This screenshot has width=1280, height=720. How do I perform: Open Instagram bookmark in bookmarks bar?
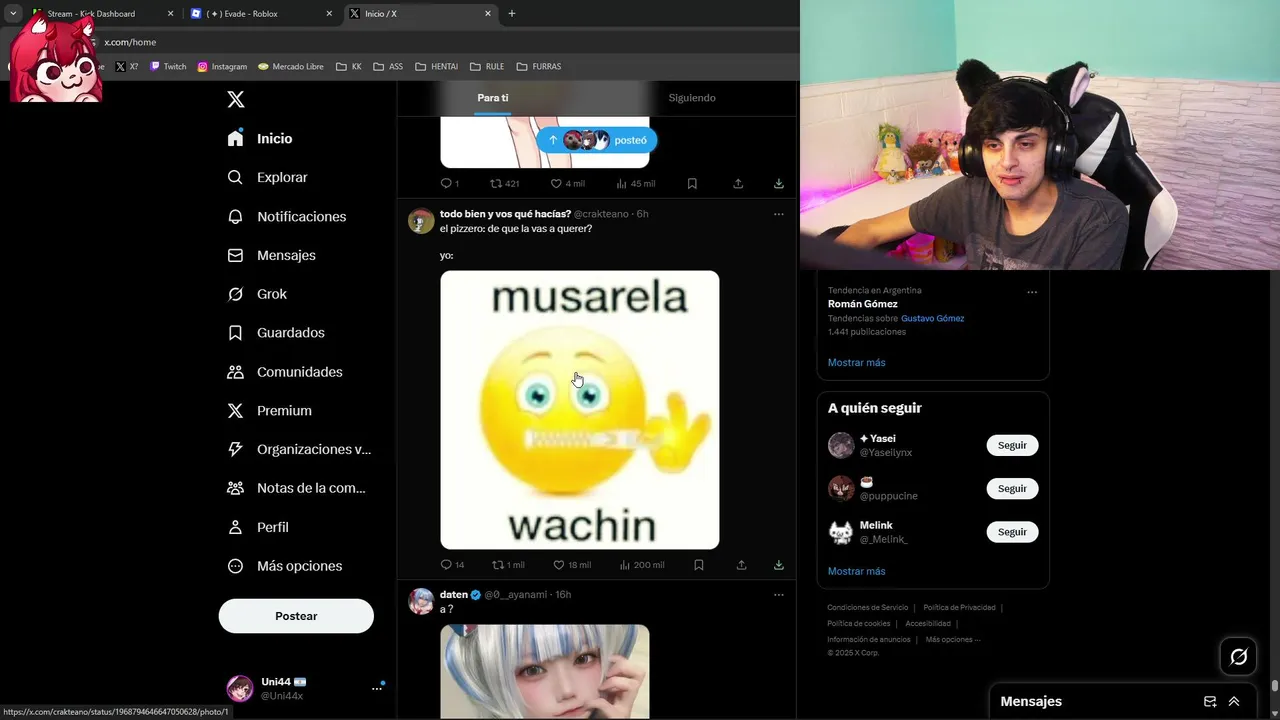[x=222, y=66]
